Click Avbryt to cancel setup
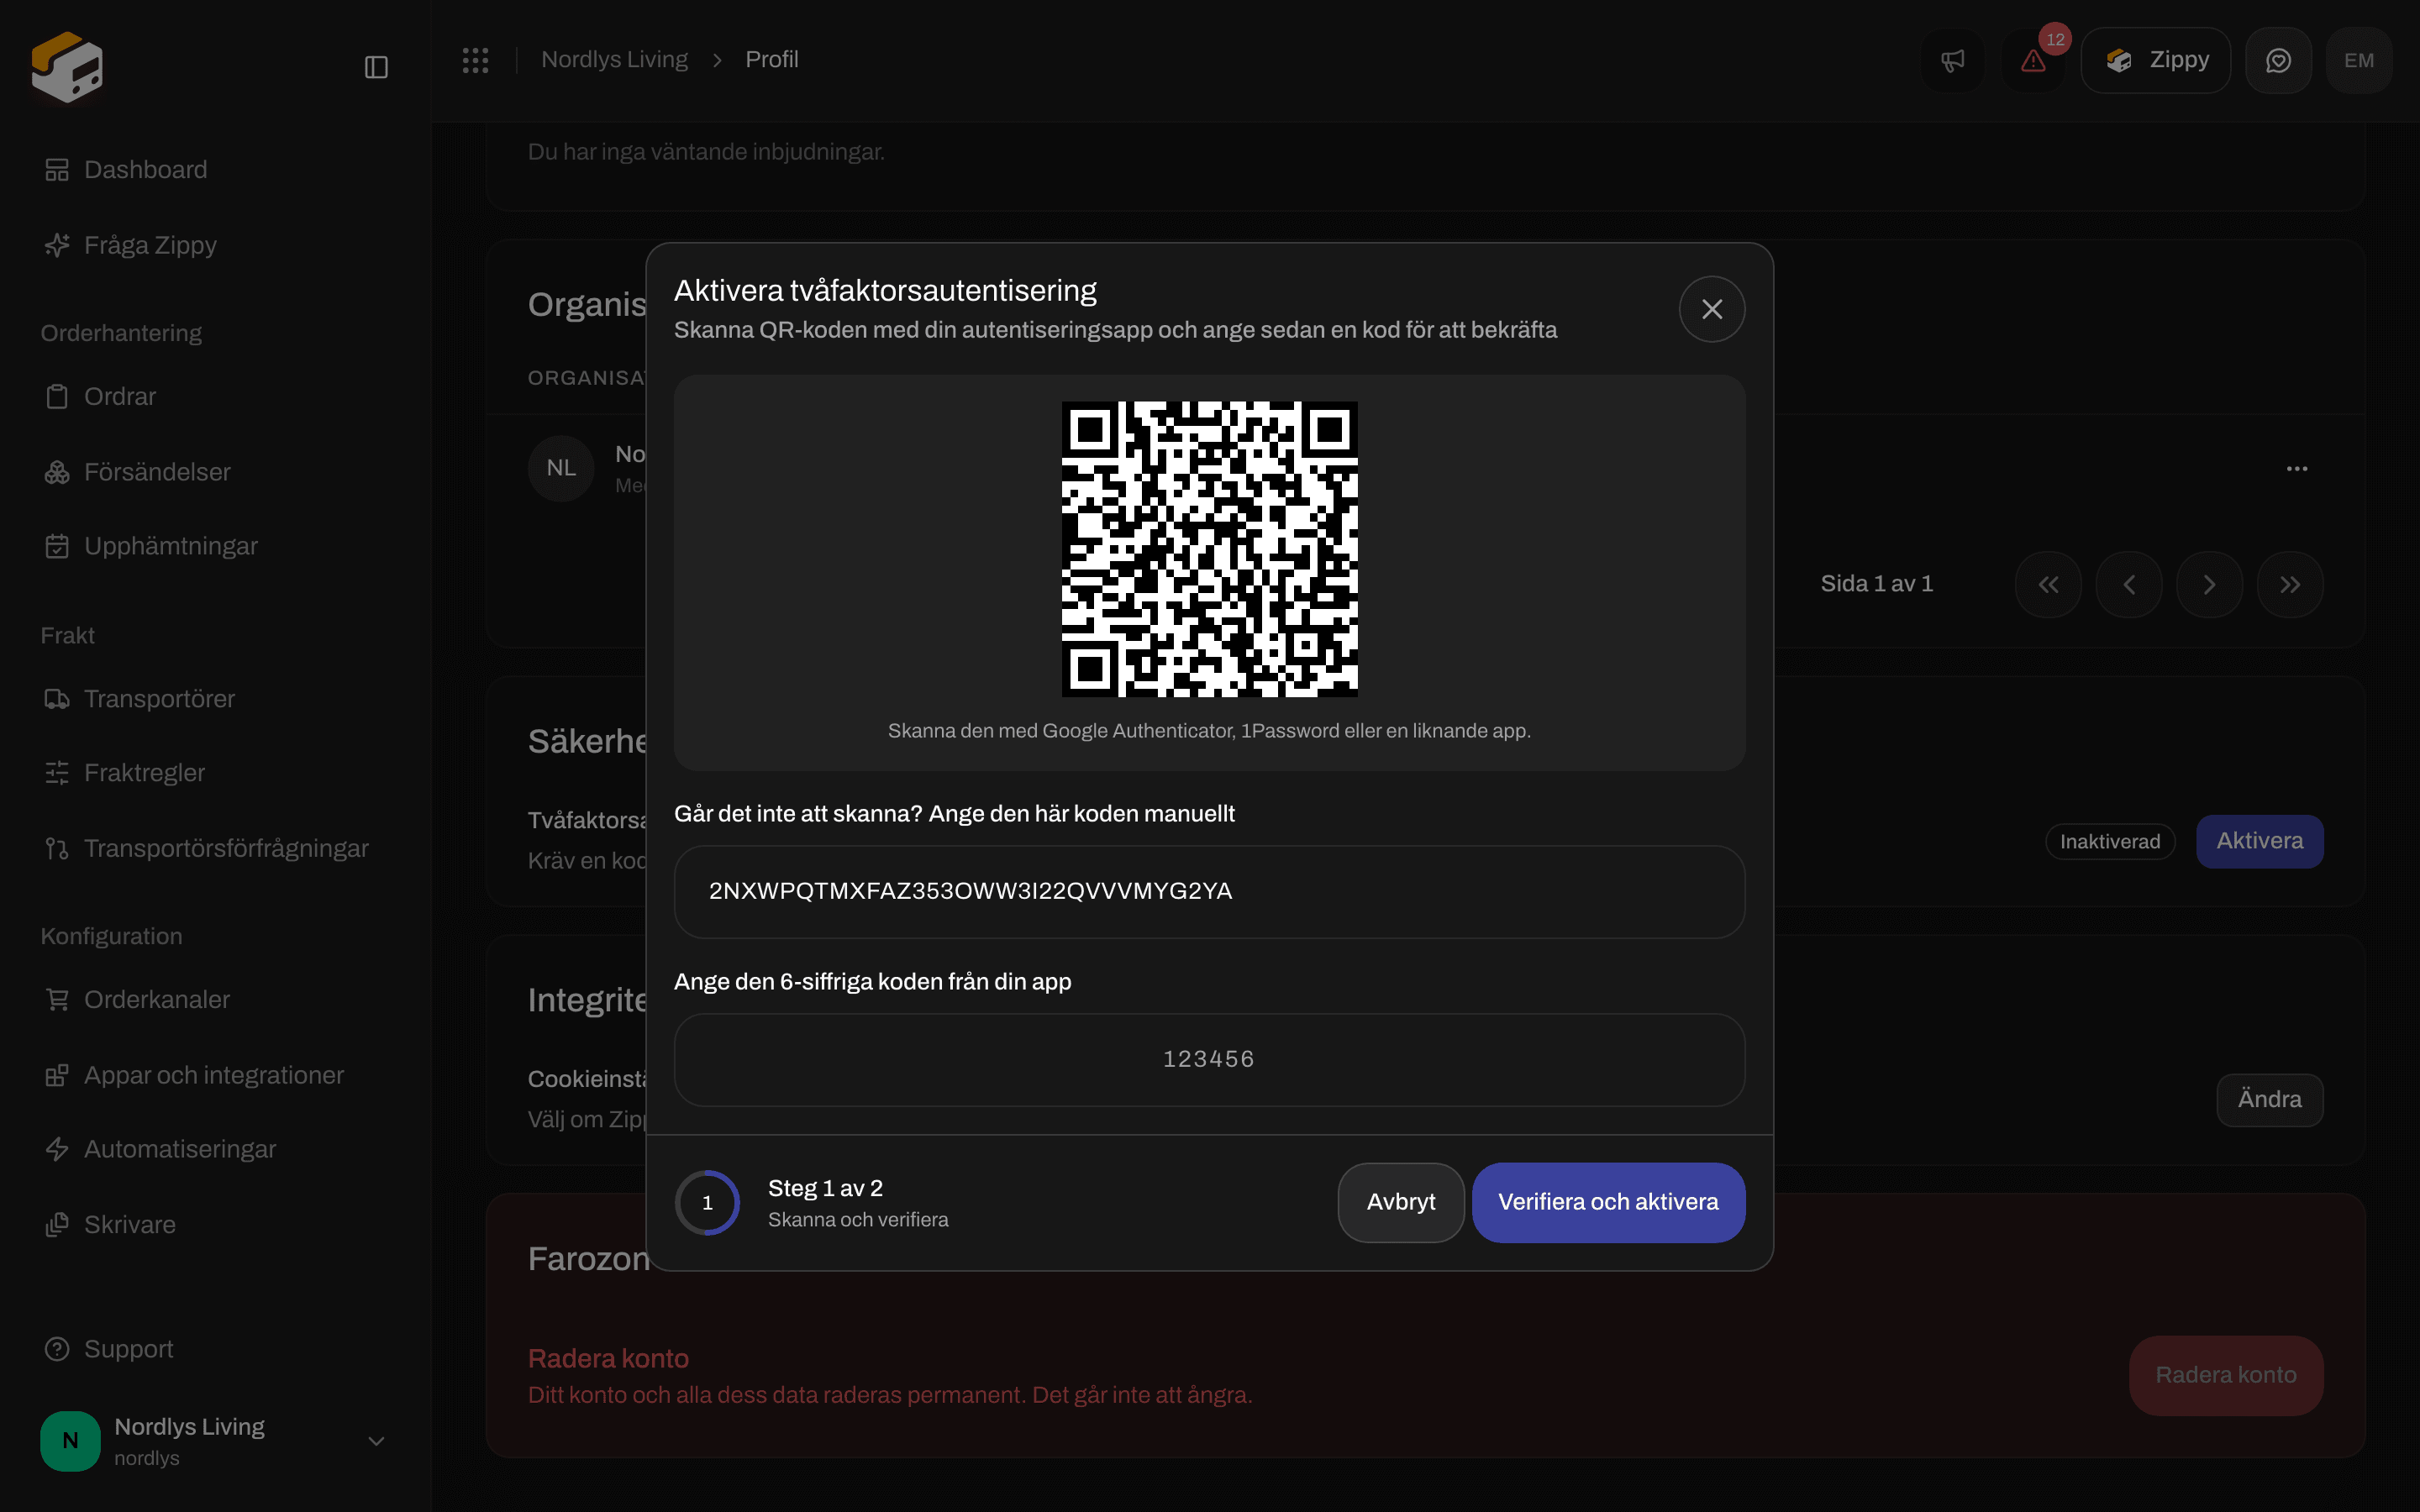 (1400, 1202)
